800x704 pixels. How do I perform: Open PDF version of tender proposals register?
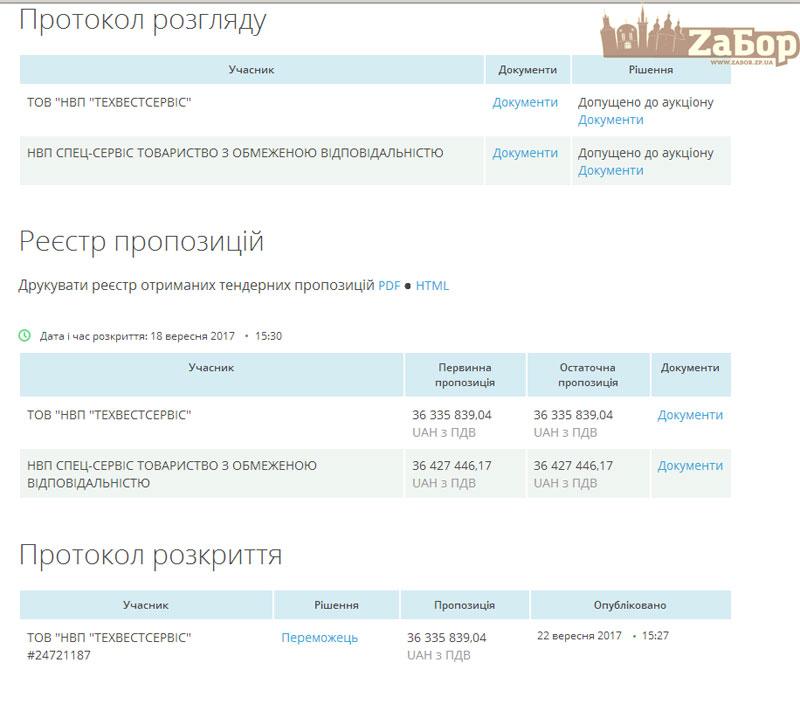(x=388, y=285)
